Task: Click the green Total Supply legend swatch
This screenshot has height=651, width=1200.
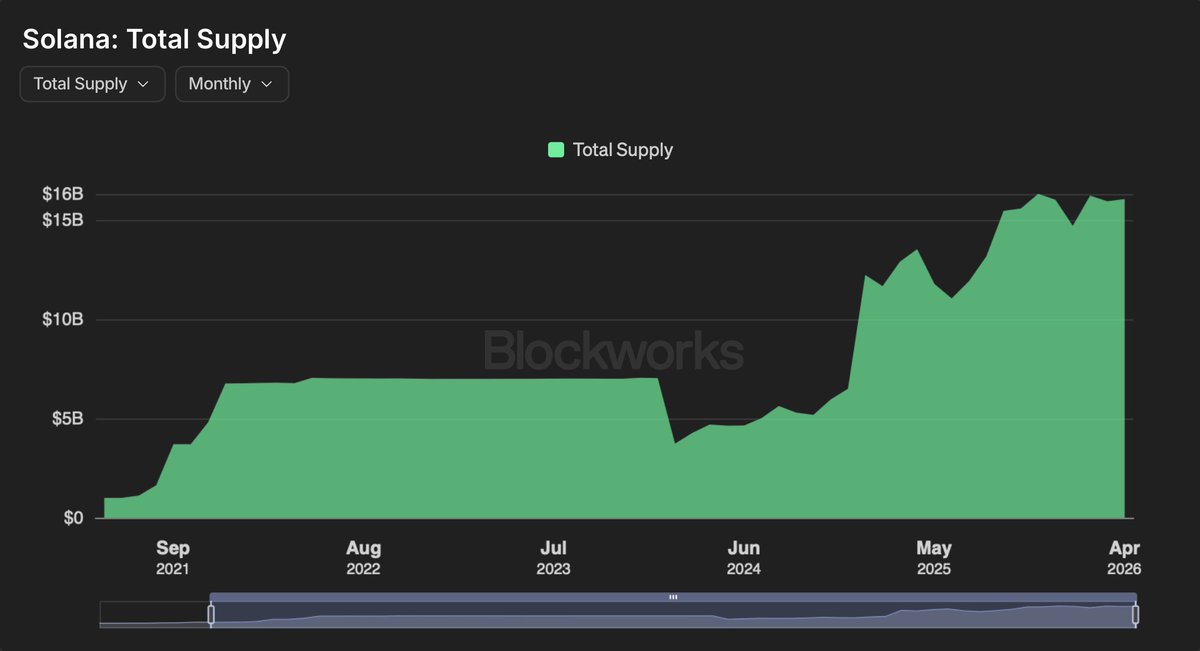Action: pos(556,150)
